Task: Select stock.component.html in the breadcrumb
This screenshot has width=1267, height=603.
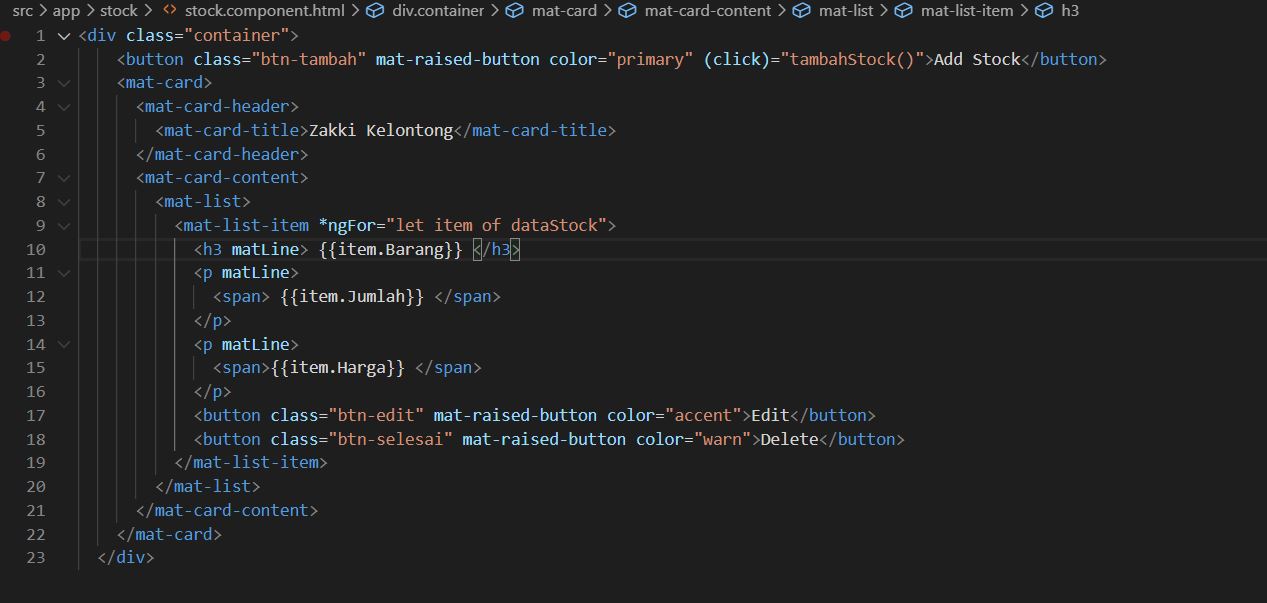Action: click(x=264, y=10)
